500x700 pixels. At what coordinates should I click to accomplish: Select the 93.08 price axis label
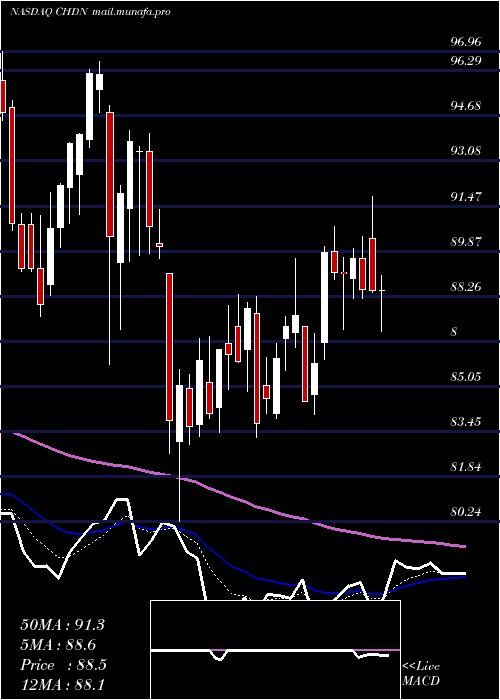point(466,150)
